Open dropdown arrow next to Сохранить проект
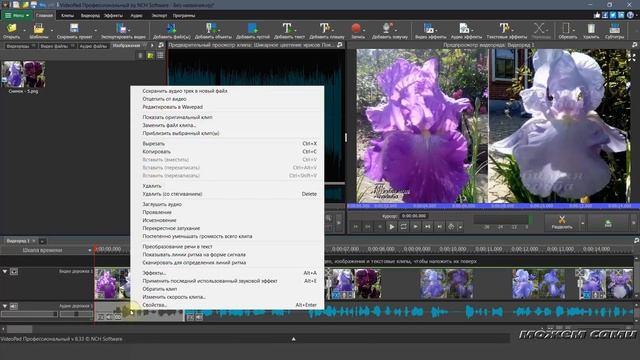Image resolution: width=640 pixels, height=360 pixels. tap(95, 30)
